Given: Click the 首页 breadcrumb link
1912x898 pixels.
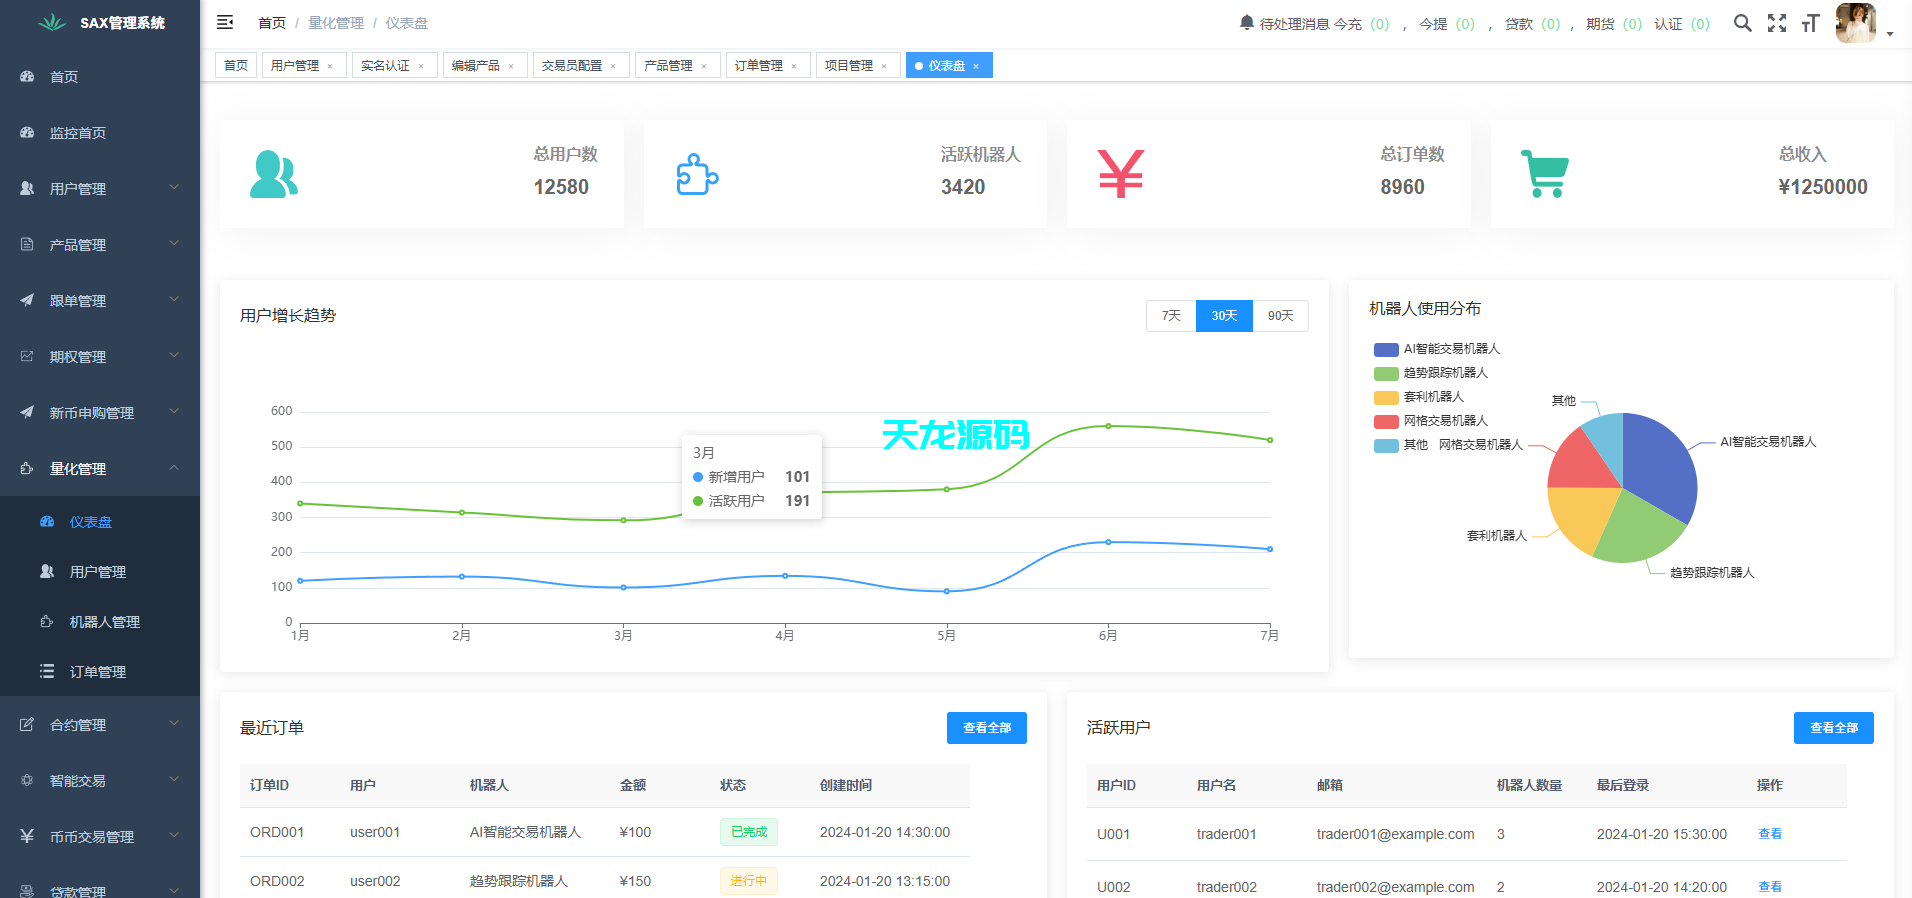Looking at the screenshot, I should (272, 23).
